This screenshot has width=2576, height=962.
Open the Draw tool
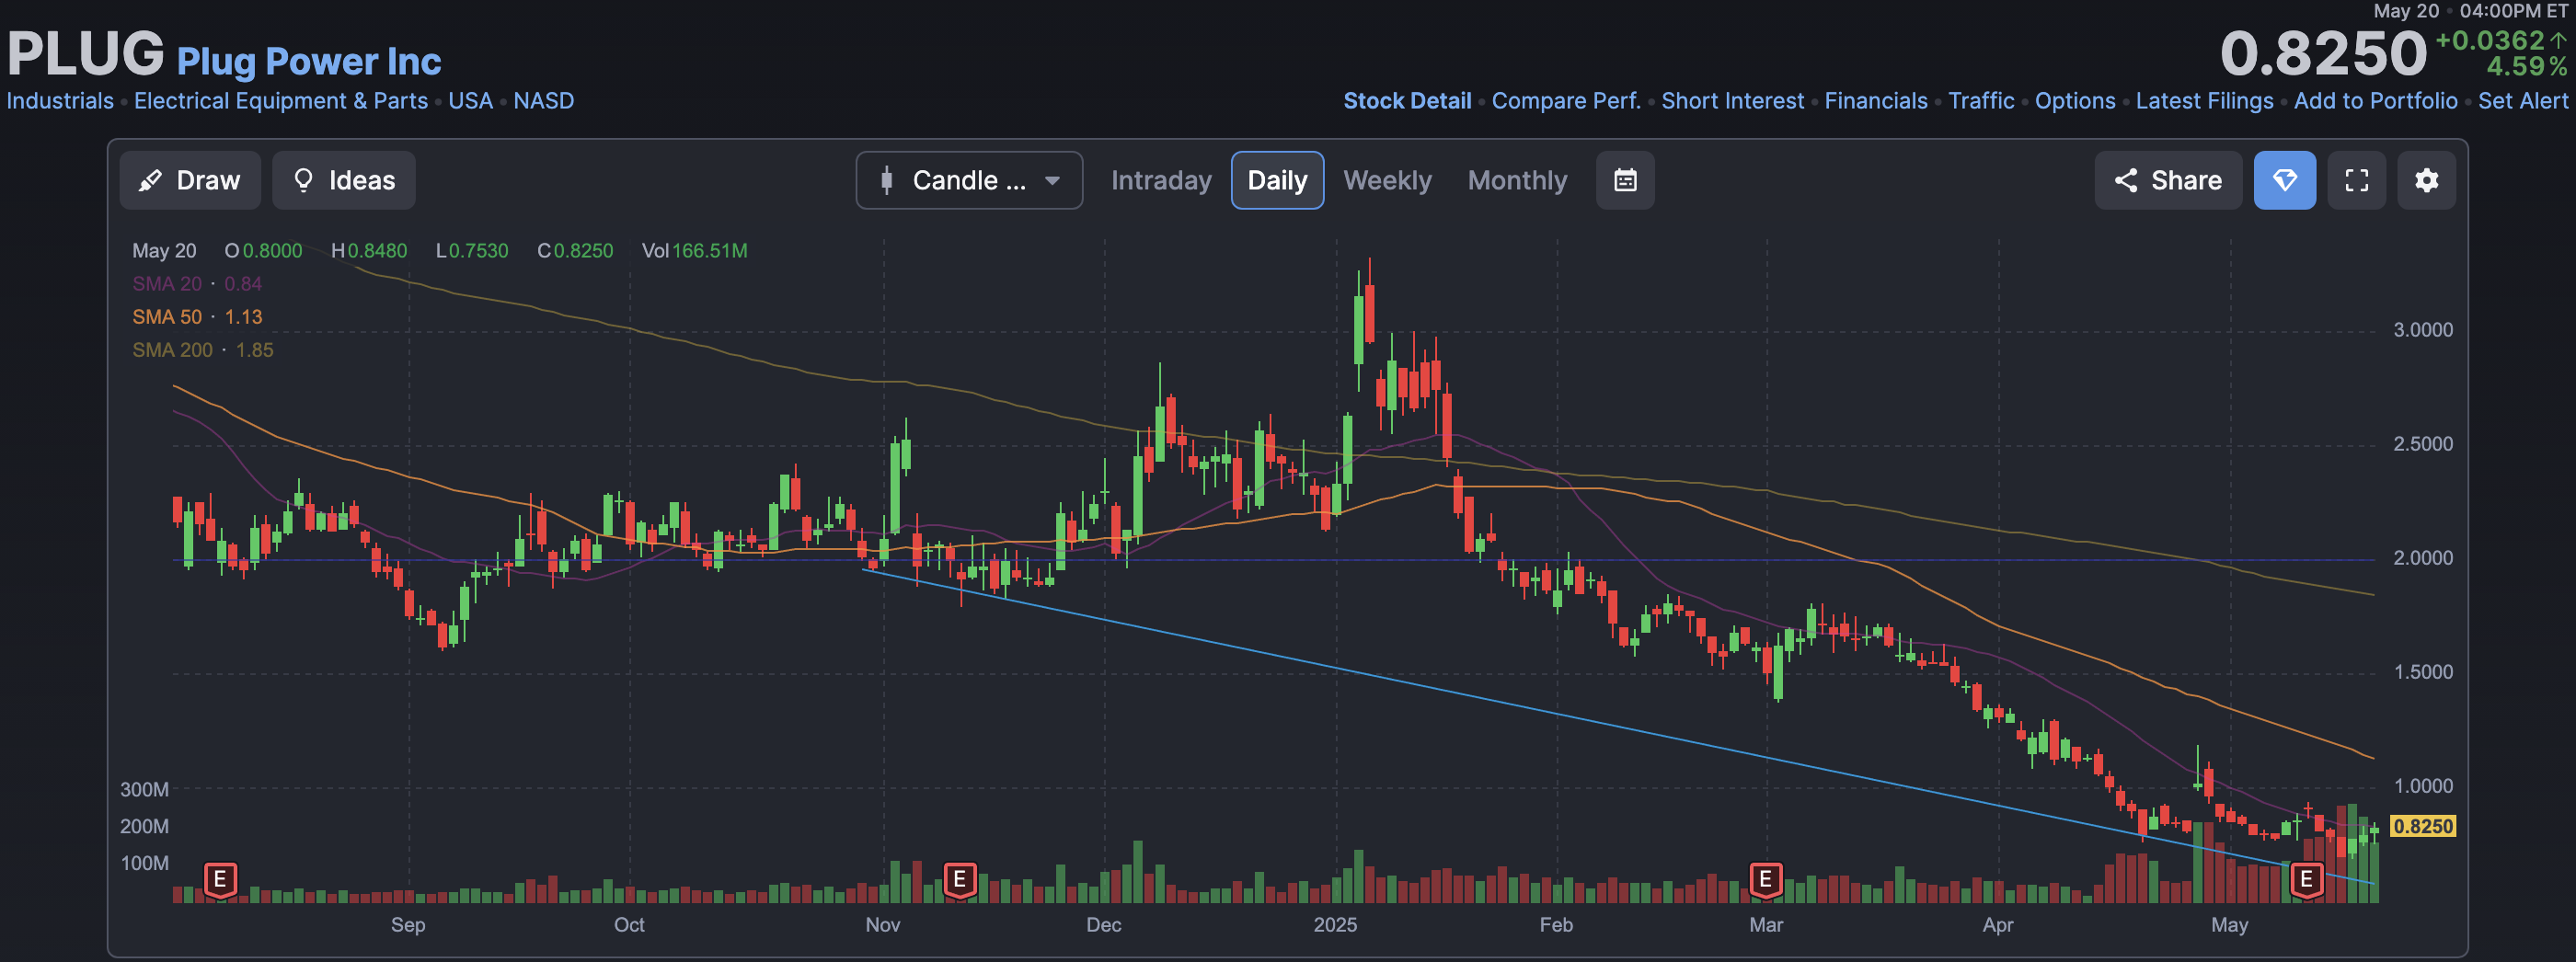[190, 180]
